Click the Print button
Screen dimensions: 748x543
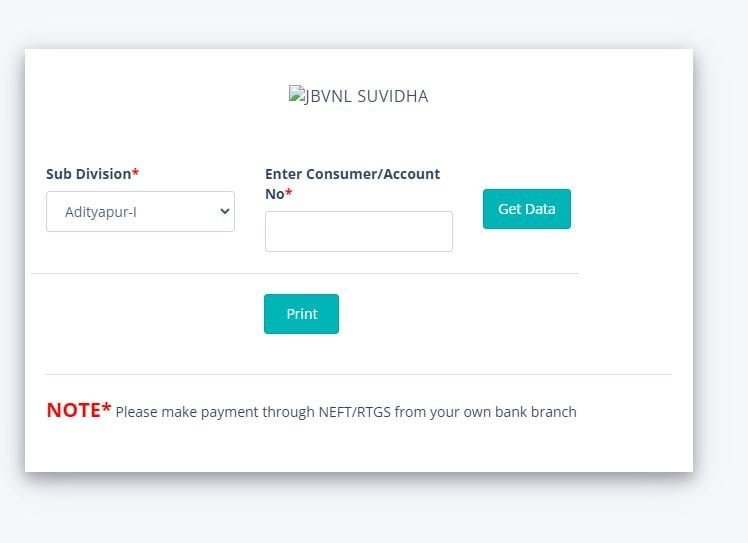(301, 314)
